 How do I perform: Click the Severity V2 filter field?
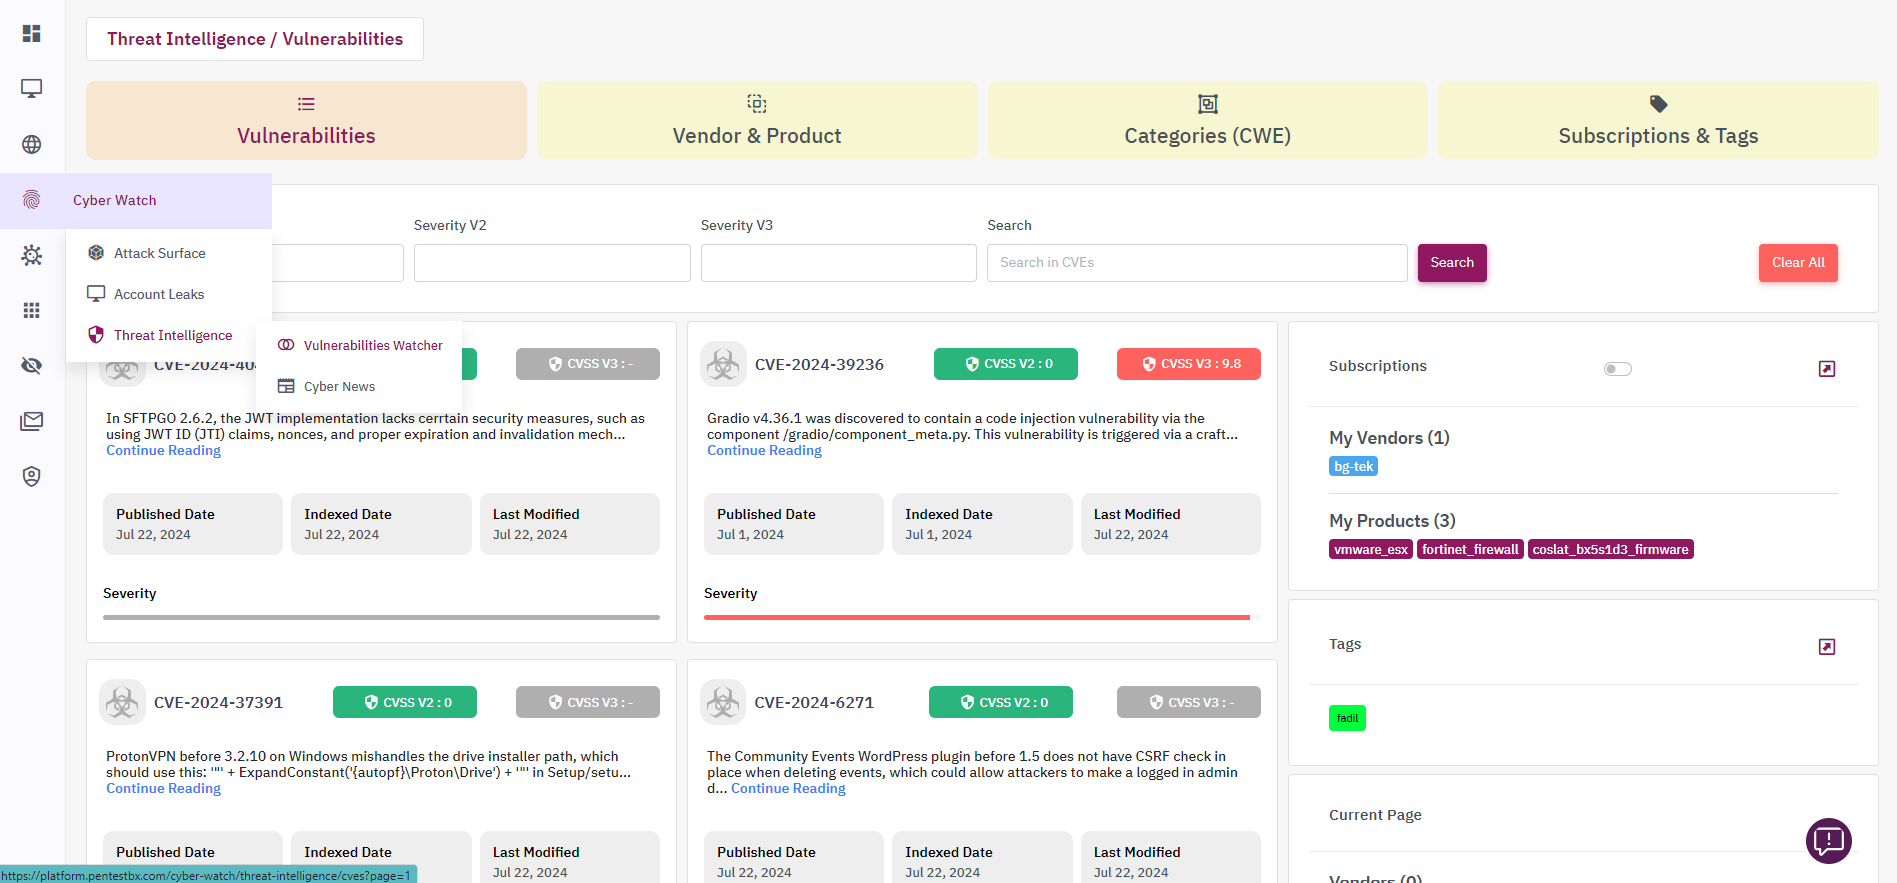(x=552, y=263)
